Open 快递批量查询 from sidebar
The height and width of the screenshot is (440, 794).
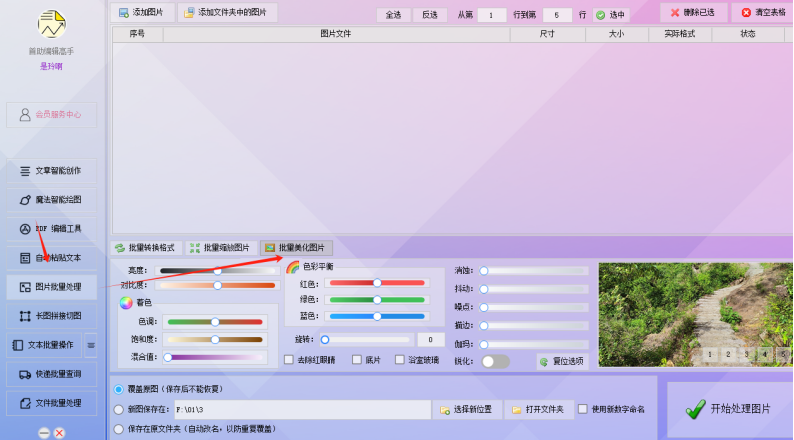point(52,374)
